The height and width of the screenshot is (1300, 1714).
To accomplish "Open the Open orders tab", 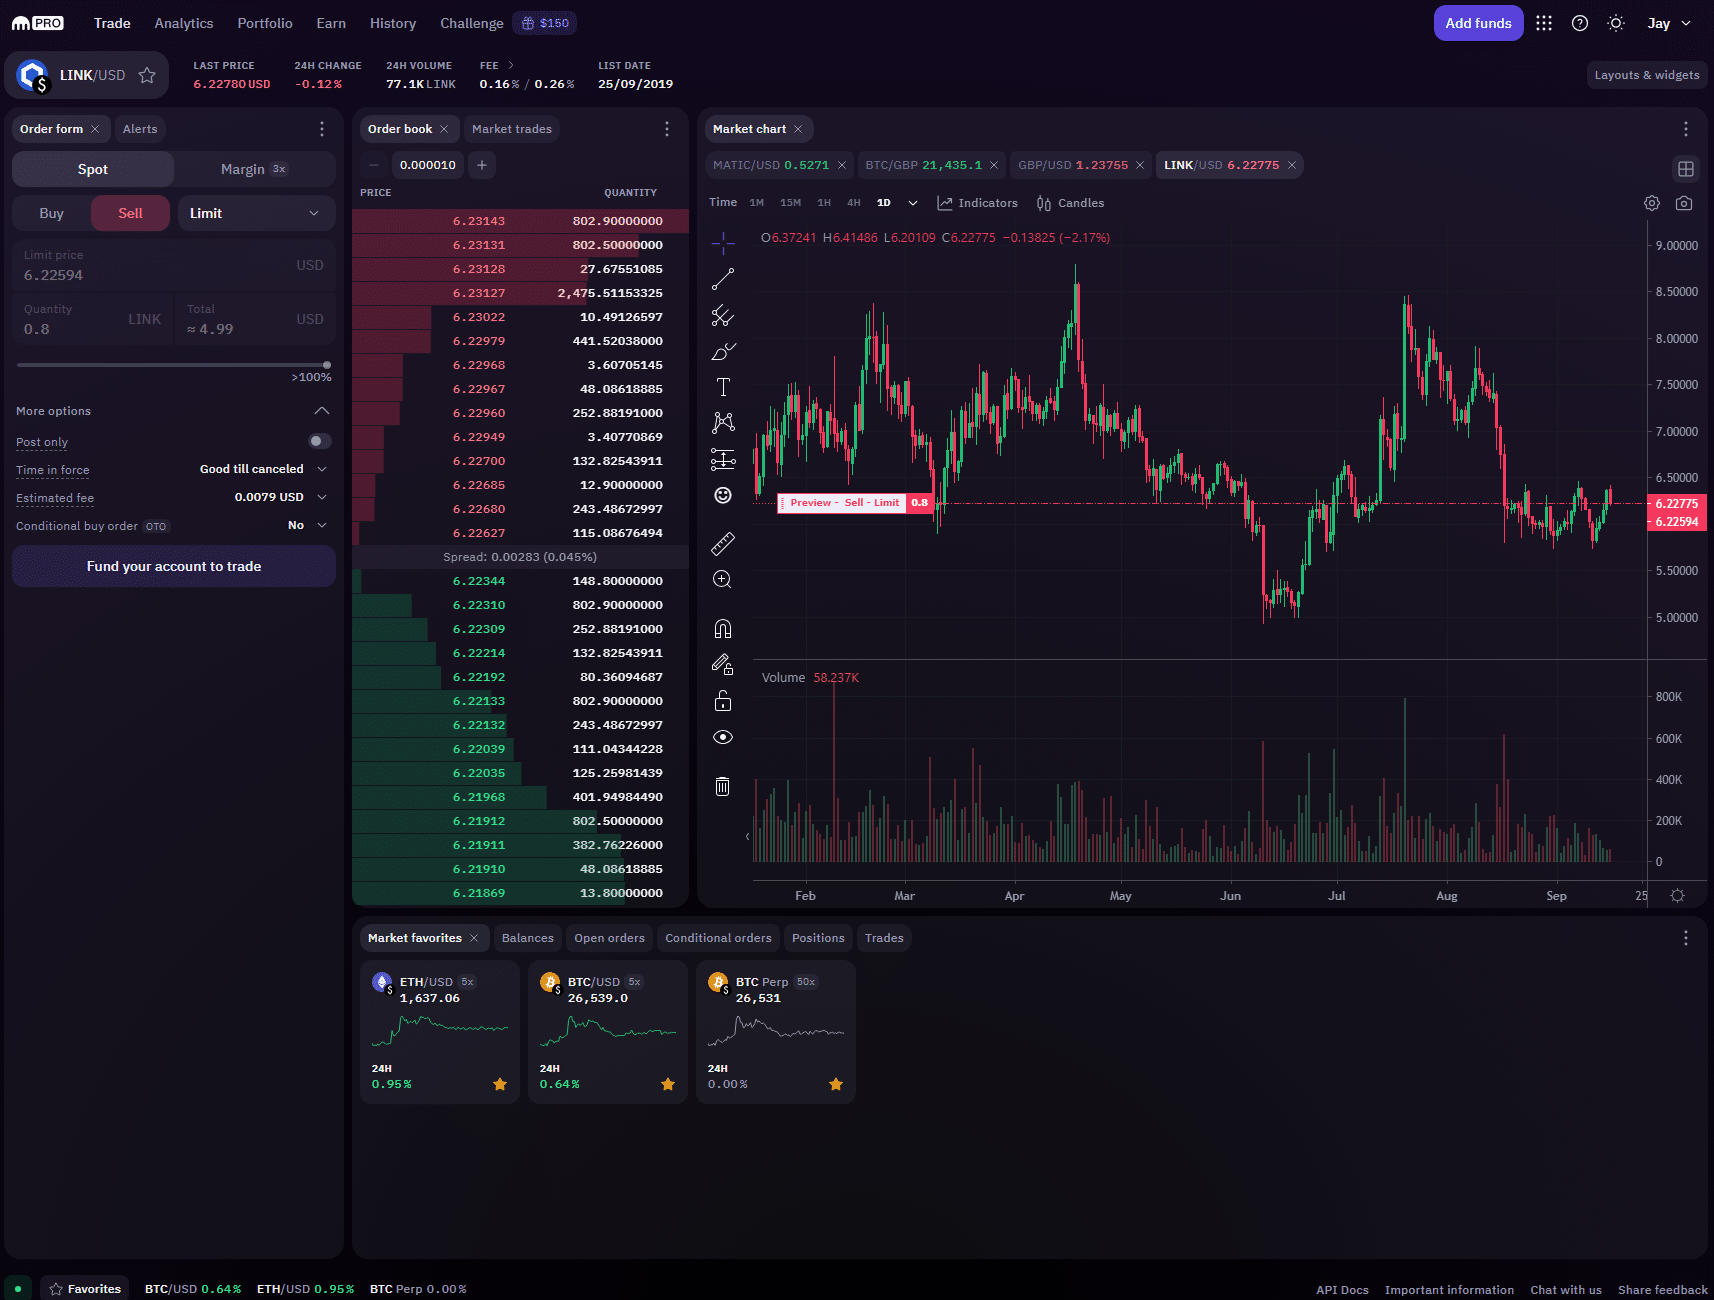I will click(x=610, y=938).
